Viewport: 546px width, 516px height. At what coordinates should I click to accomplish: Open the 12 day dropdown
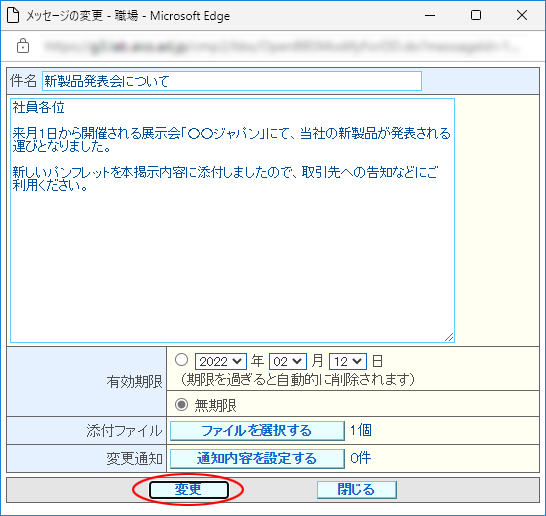[348, 361]
